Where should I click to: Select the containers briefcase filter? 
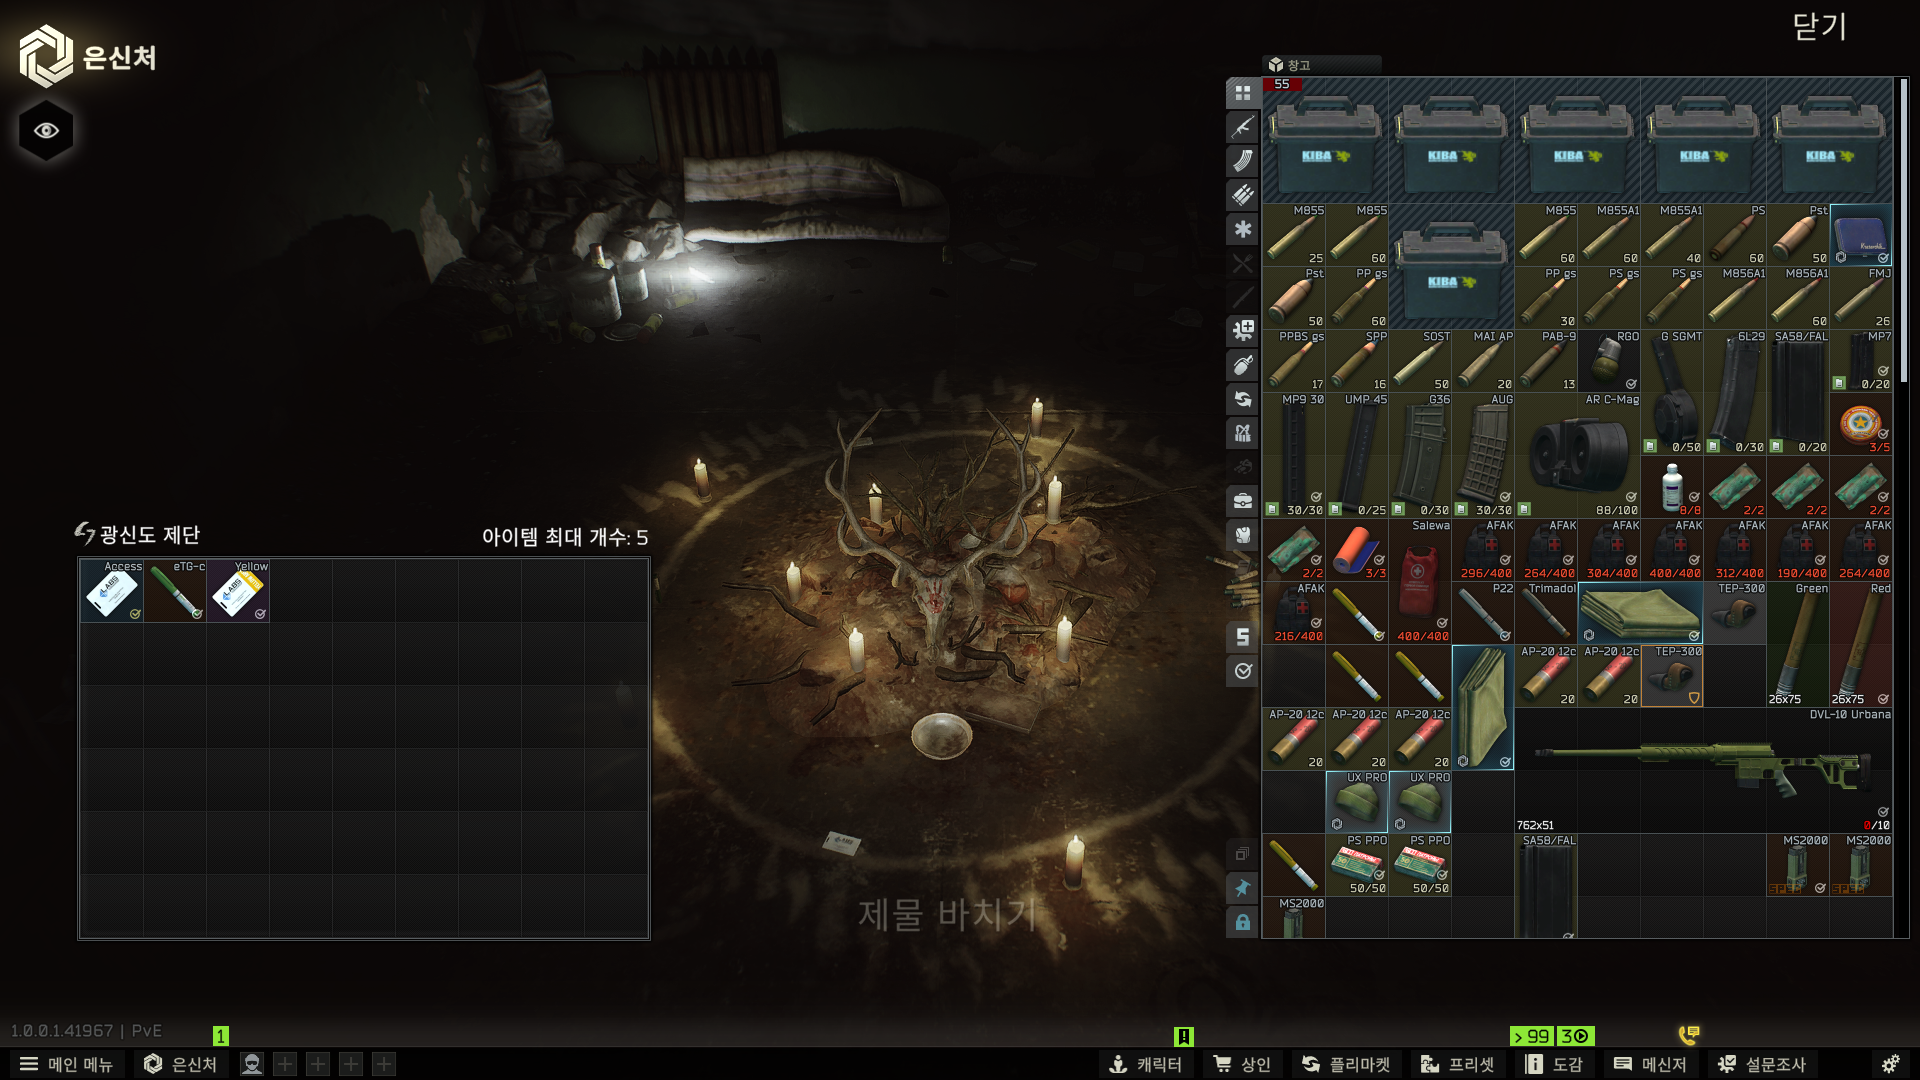click(1242, 501)
